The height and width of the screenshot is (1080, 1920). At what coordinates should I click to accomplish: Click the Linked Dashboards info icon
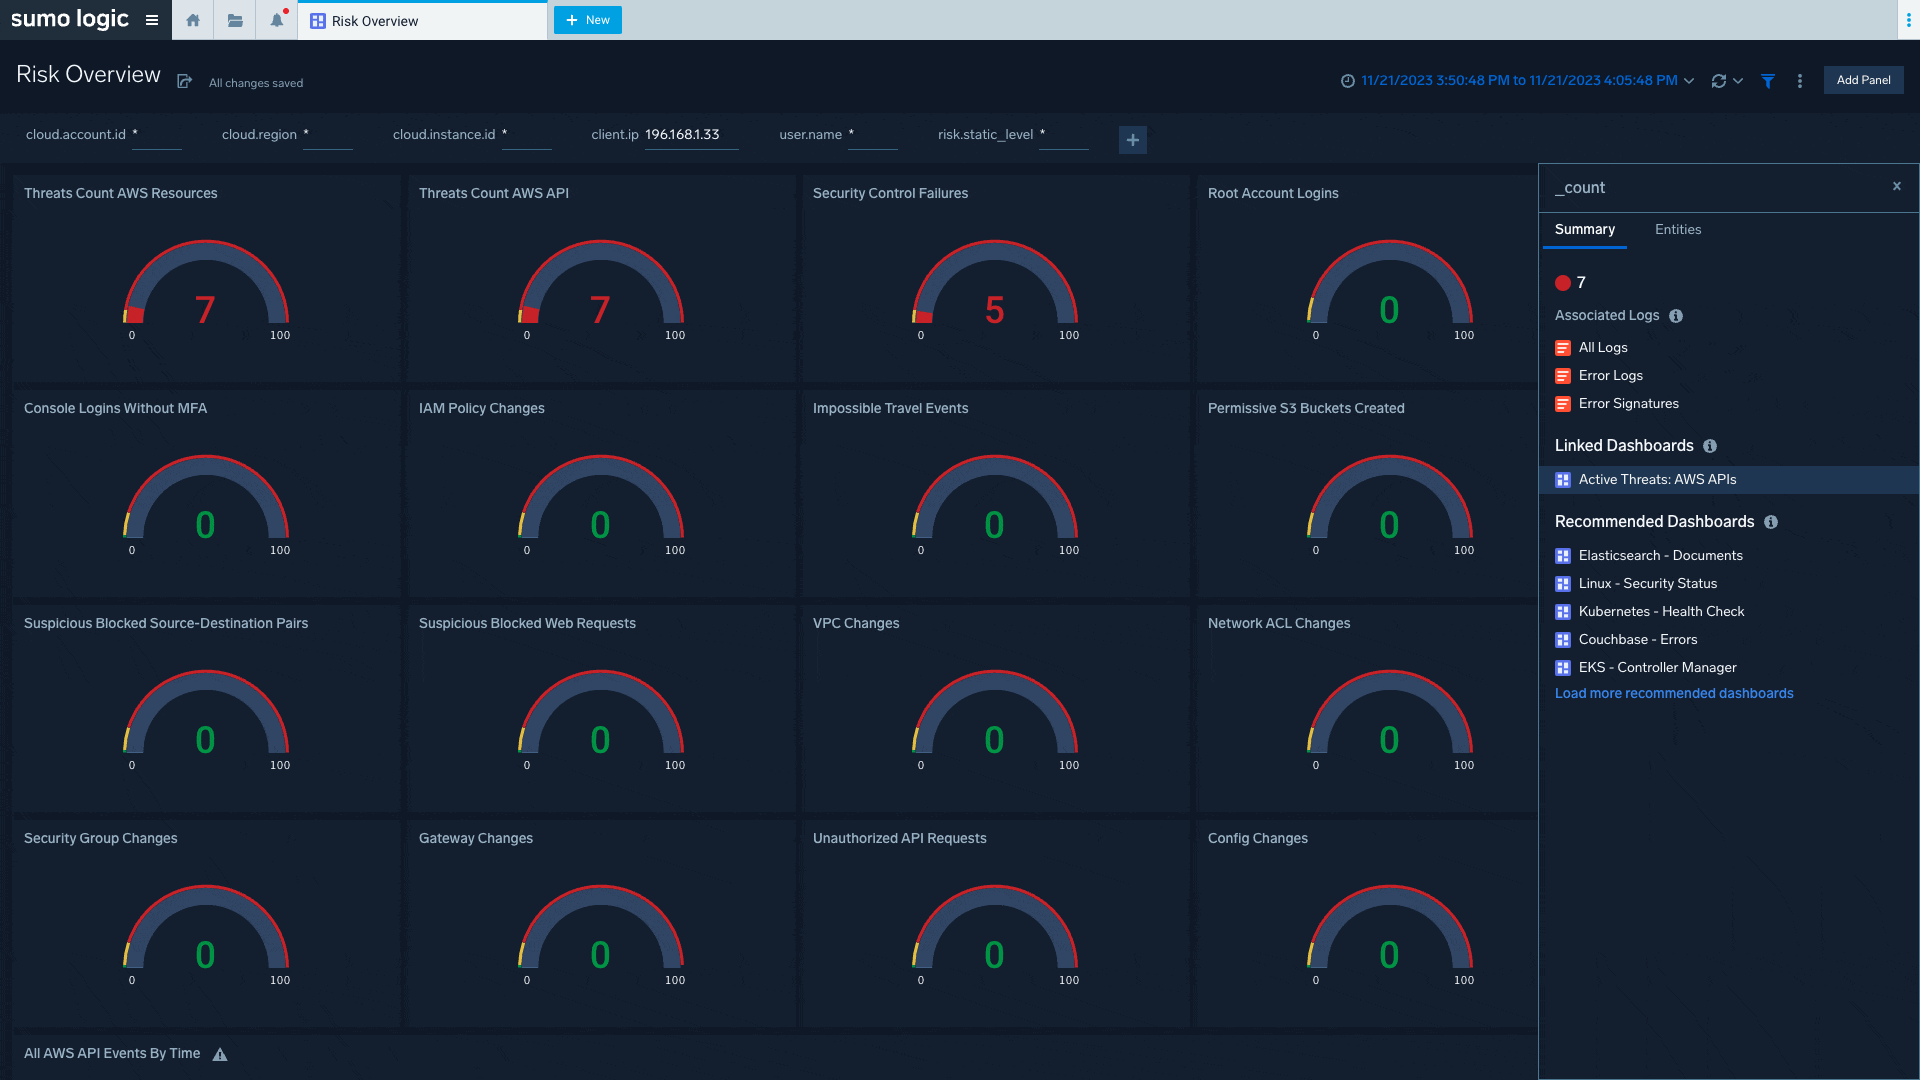tap(1710, 446)
